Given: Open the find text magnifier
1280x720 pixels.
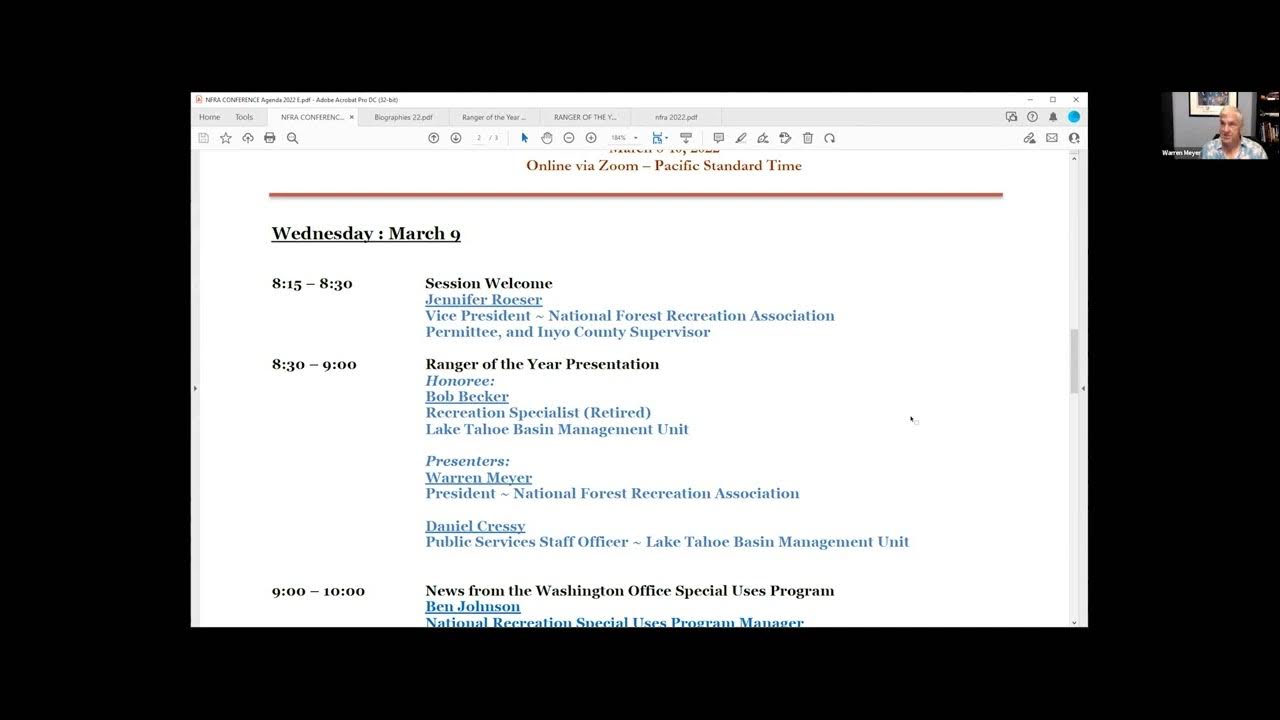Looking at the screenshot, I should (x=293, y=138).
